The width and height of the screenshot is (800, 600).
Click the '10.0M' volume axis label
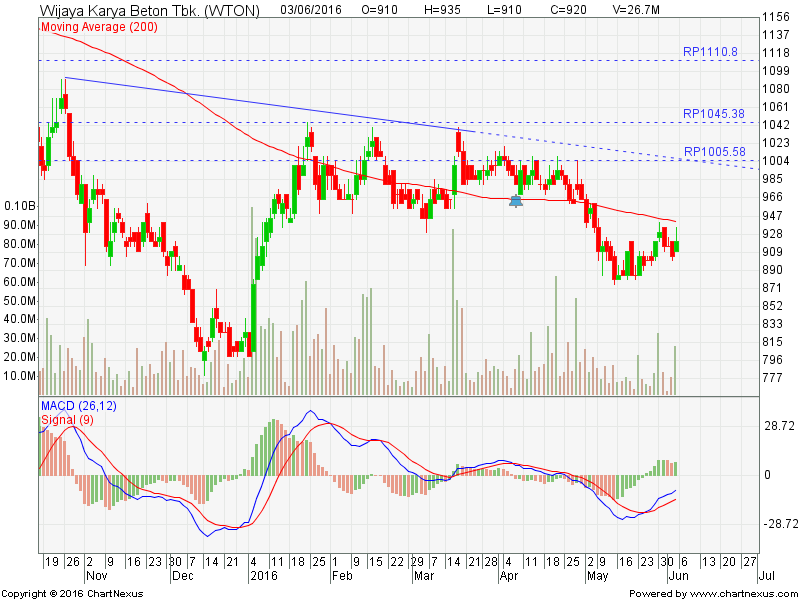pos(20,376)
